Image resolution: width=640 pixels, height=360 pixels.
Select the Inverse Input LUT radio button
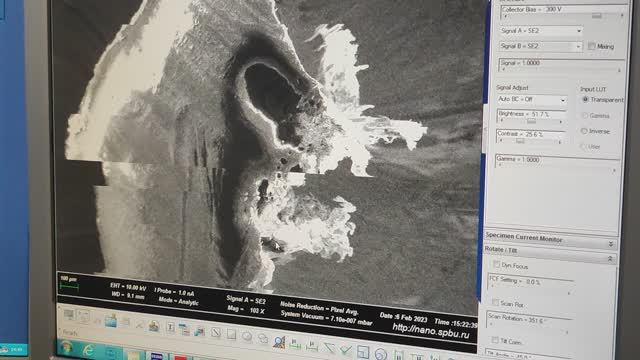pyautogui.click(x=584, y=131)
